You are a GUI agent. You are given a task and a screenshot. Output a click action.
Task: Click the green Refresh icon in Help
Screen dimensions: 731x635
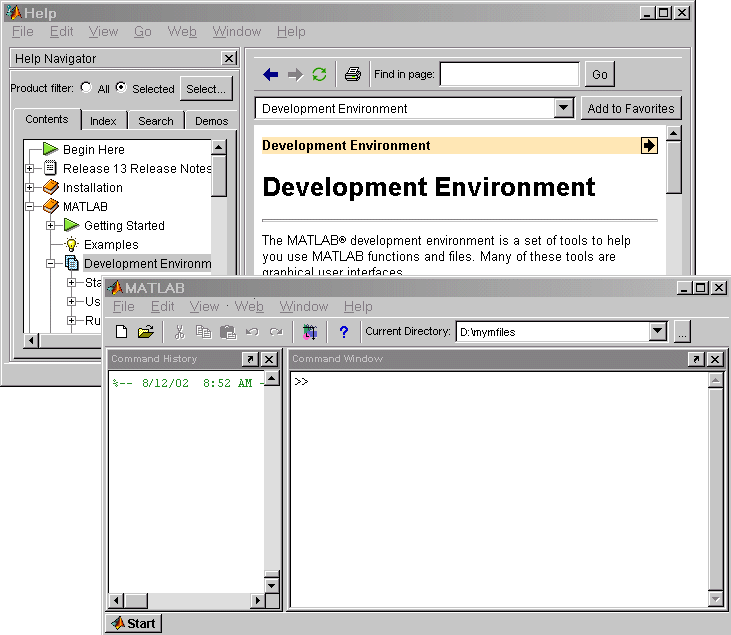click(319, 75)
